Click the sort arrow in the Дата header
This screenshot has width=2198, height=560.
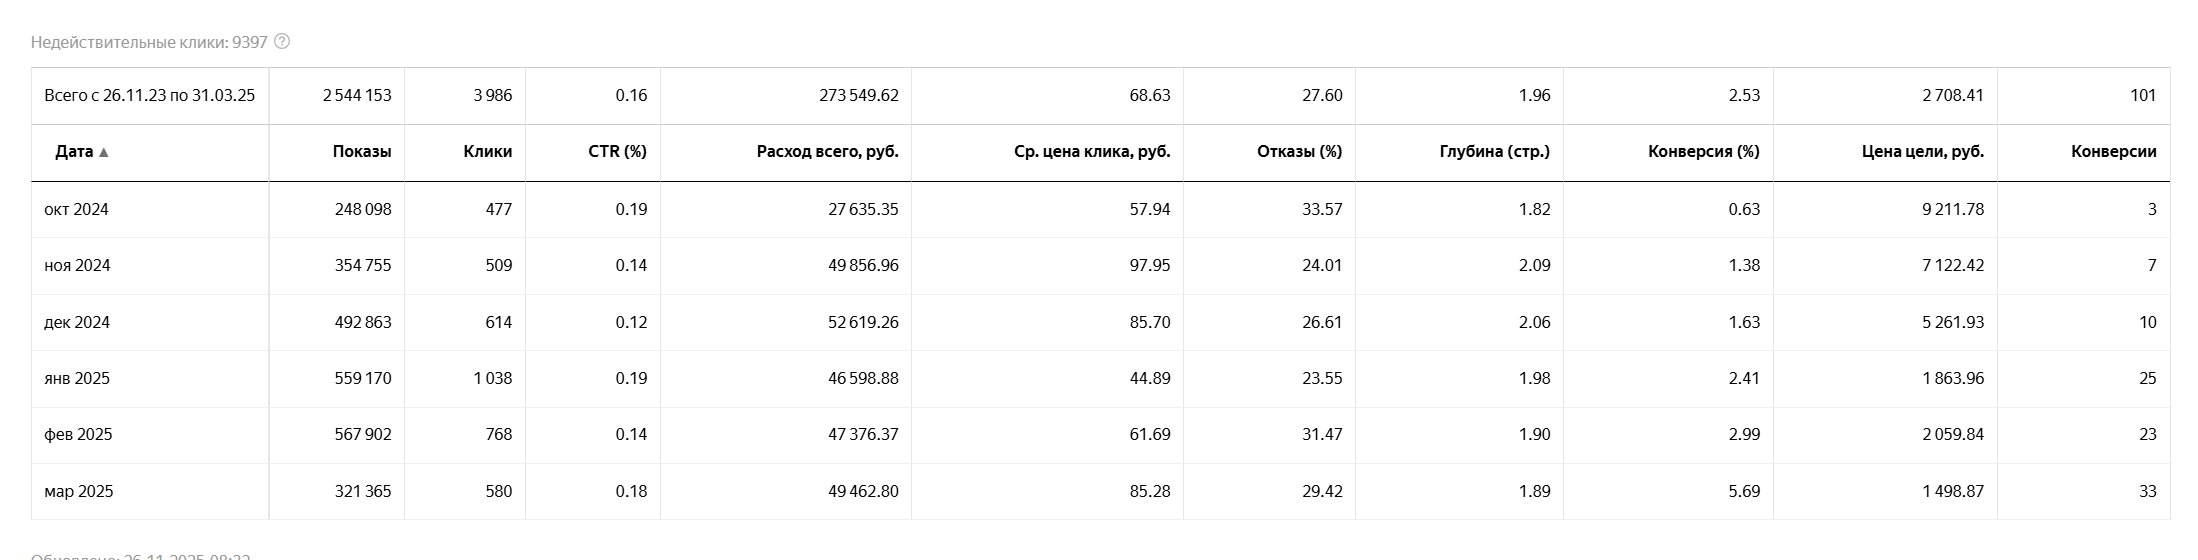point(104,152)
